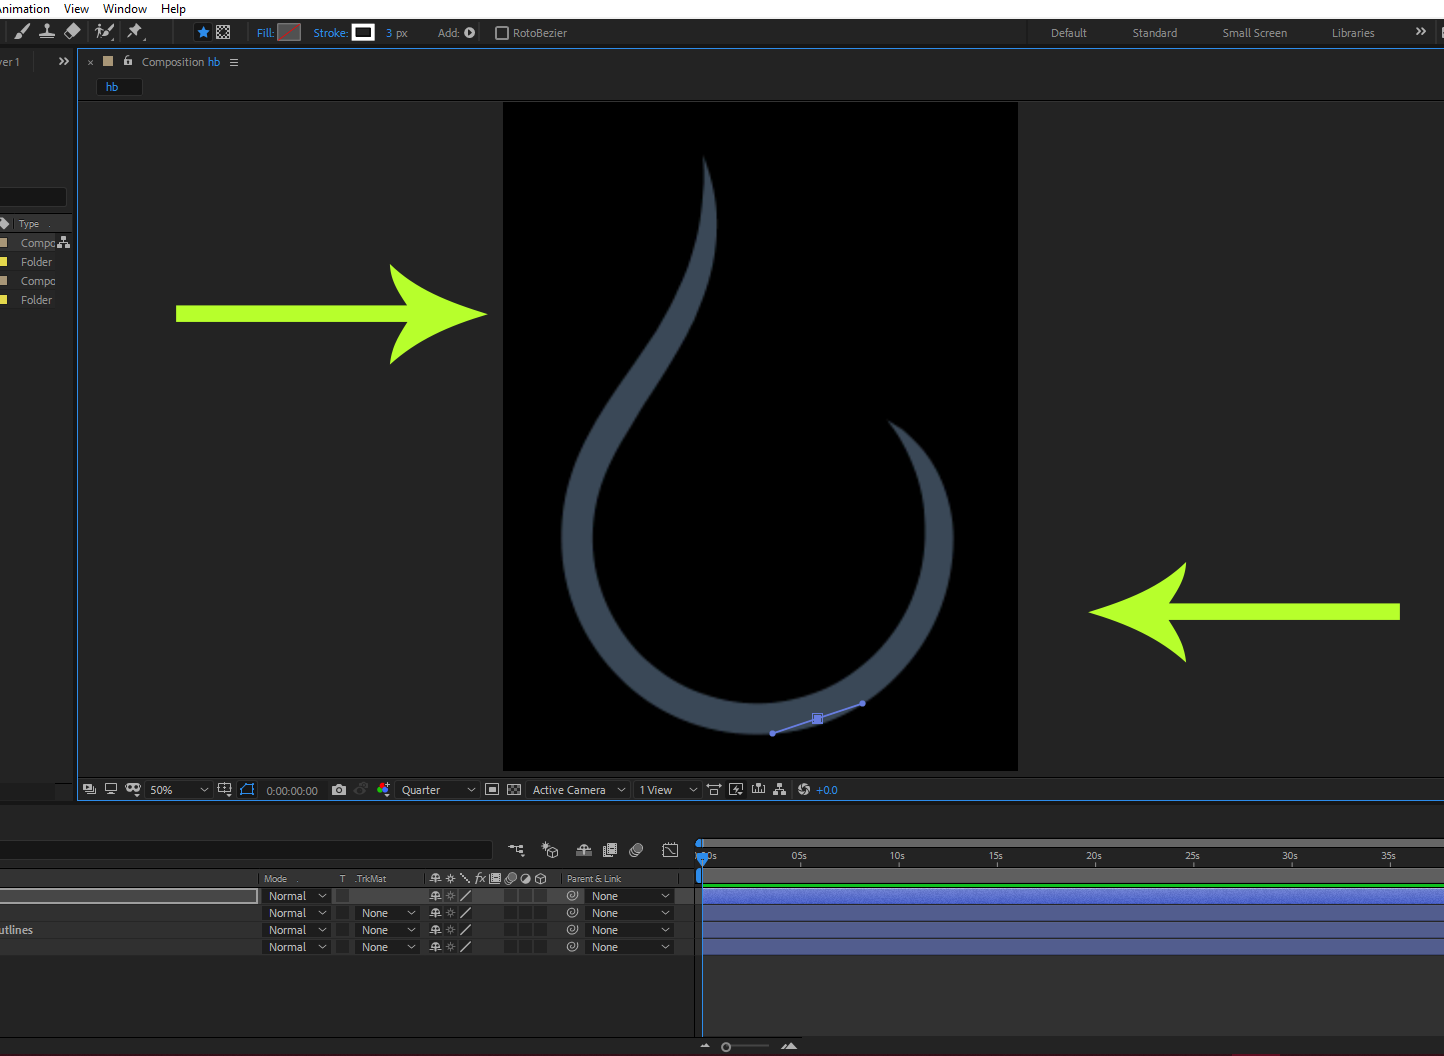Select the Eraser tool
The width and height of the screenshot is (1444, 1056).
pos(71,32)
